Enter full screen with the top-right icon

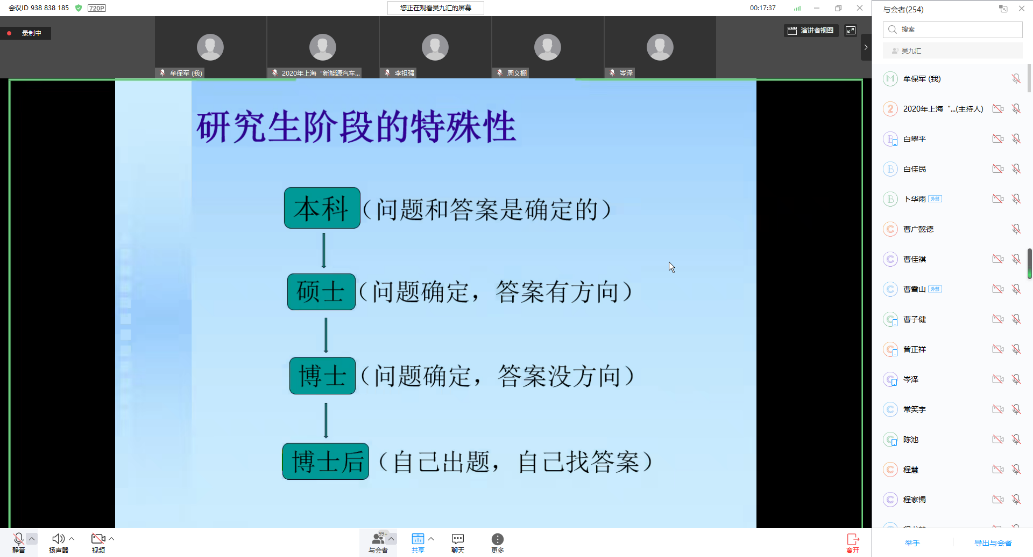(x=851, y=31)
